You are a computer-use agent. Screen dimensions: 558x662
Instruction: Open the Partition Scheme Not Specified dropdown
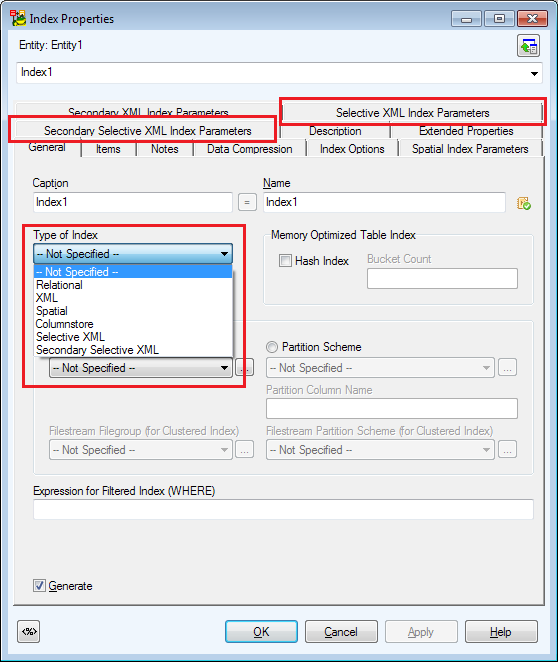click(x=380, y=368)
